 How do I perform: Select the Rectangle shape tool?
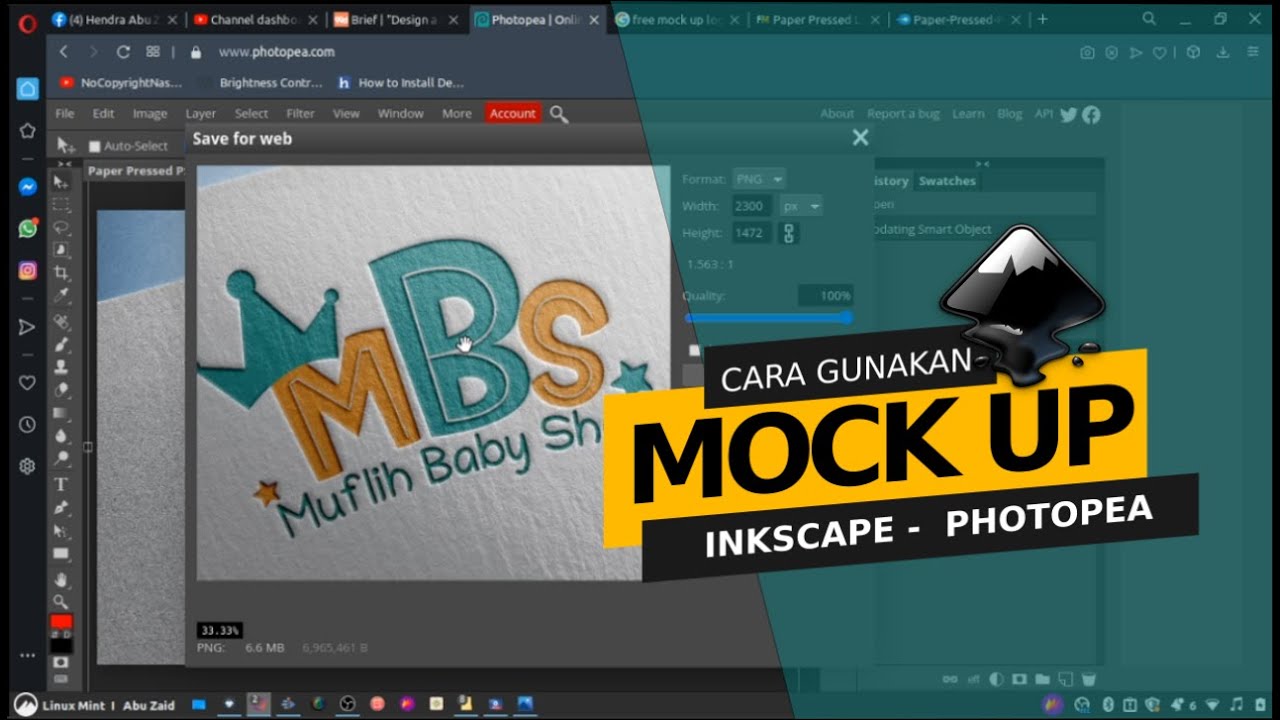tap(61, 553)
